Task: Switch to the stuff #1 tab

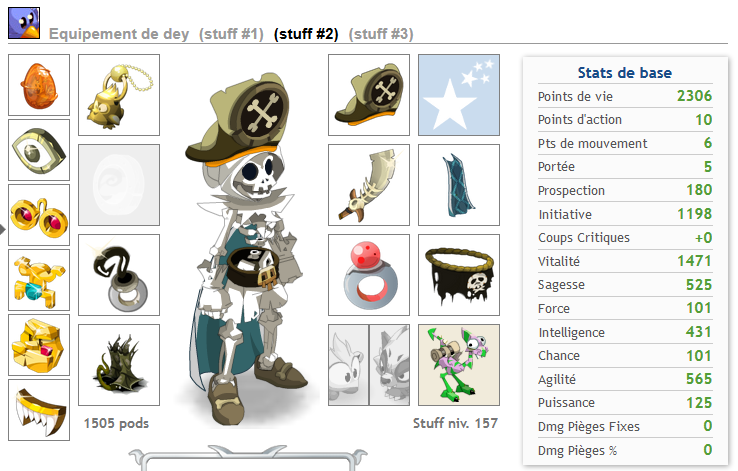Action: click(231, 34)
